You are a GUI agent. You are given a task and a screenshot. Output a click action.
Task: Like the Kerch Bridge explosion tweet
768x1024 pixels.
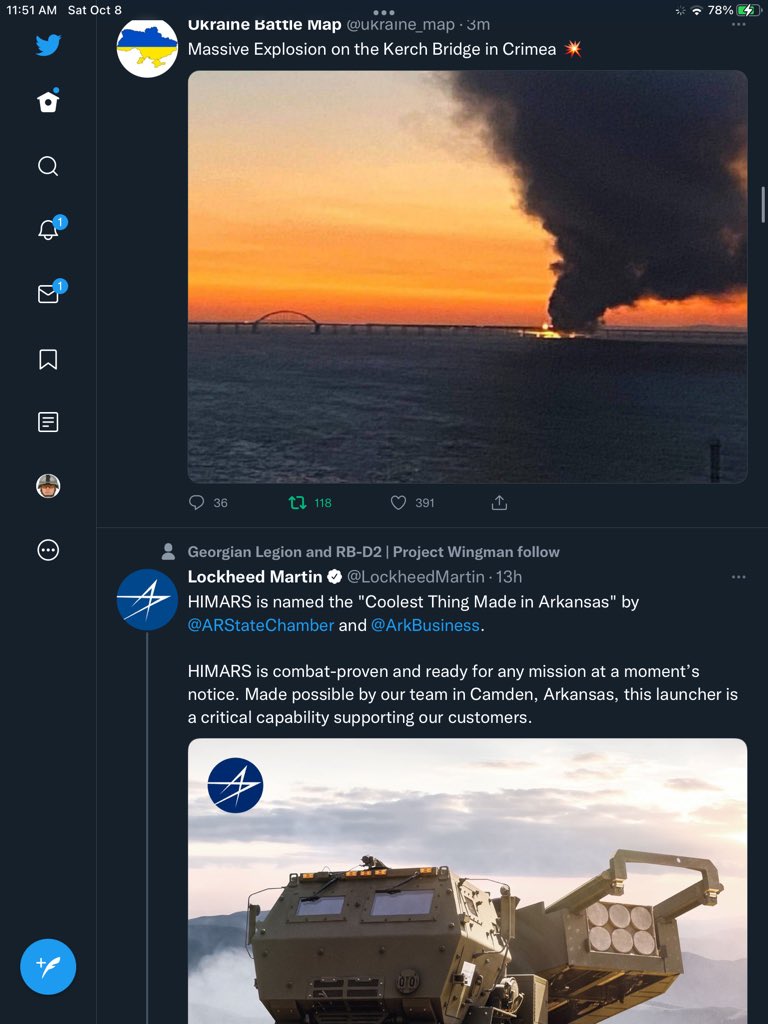(x=398, y=503)
